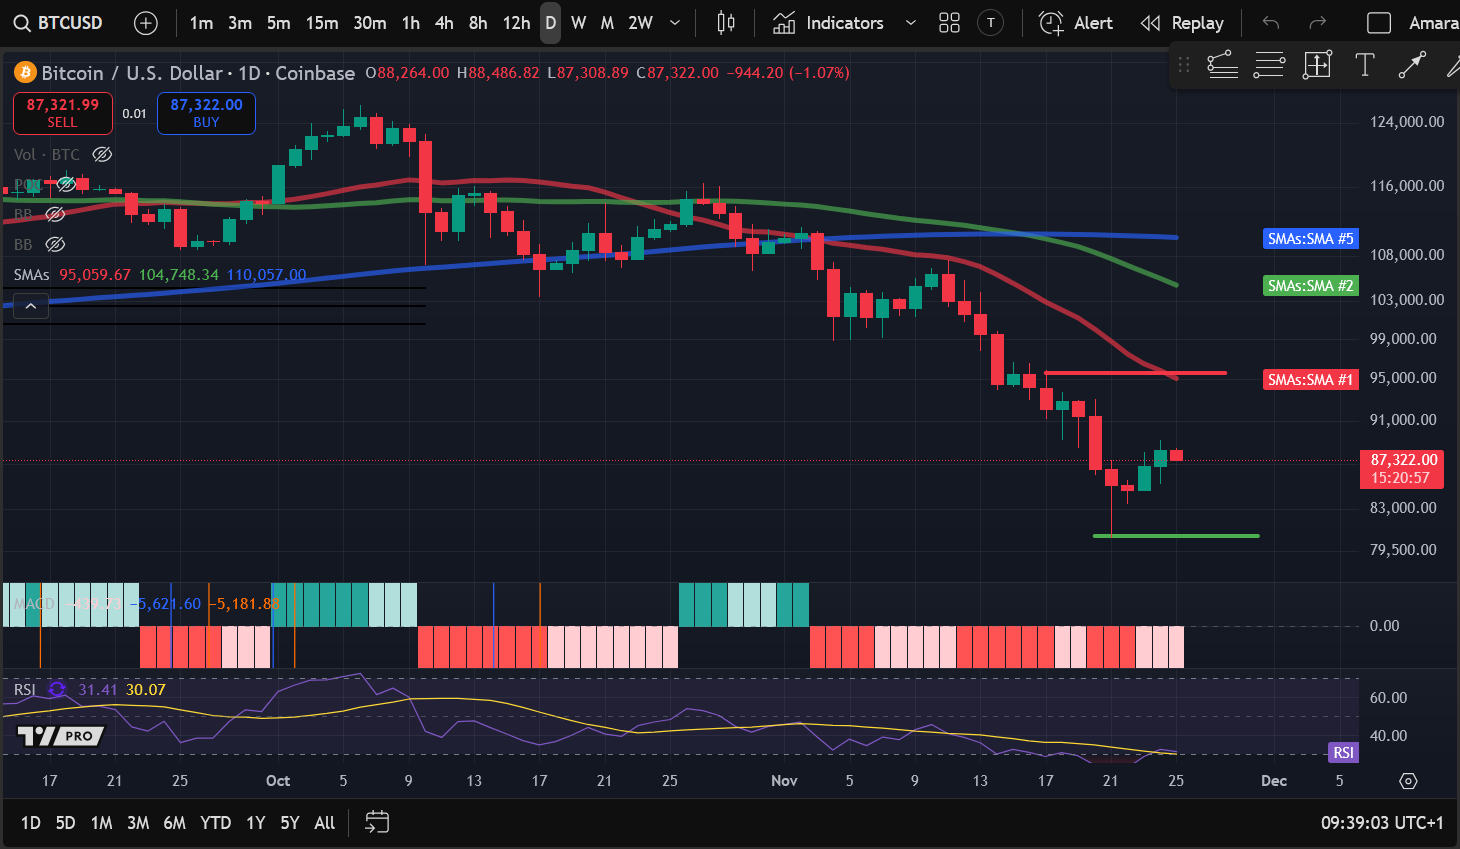Open the multi-chart layout grid icon
Viewport: 1460px width, 849px height.
(x=949, y=22)
